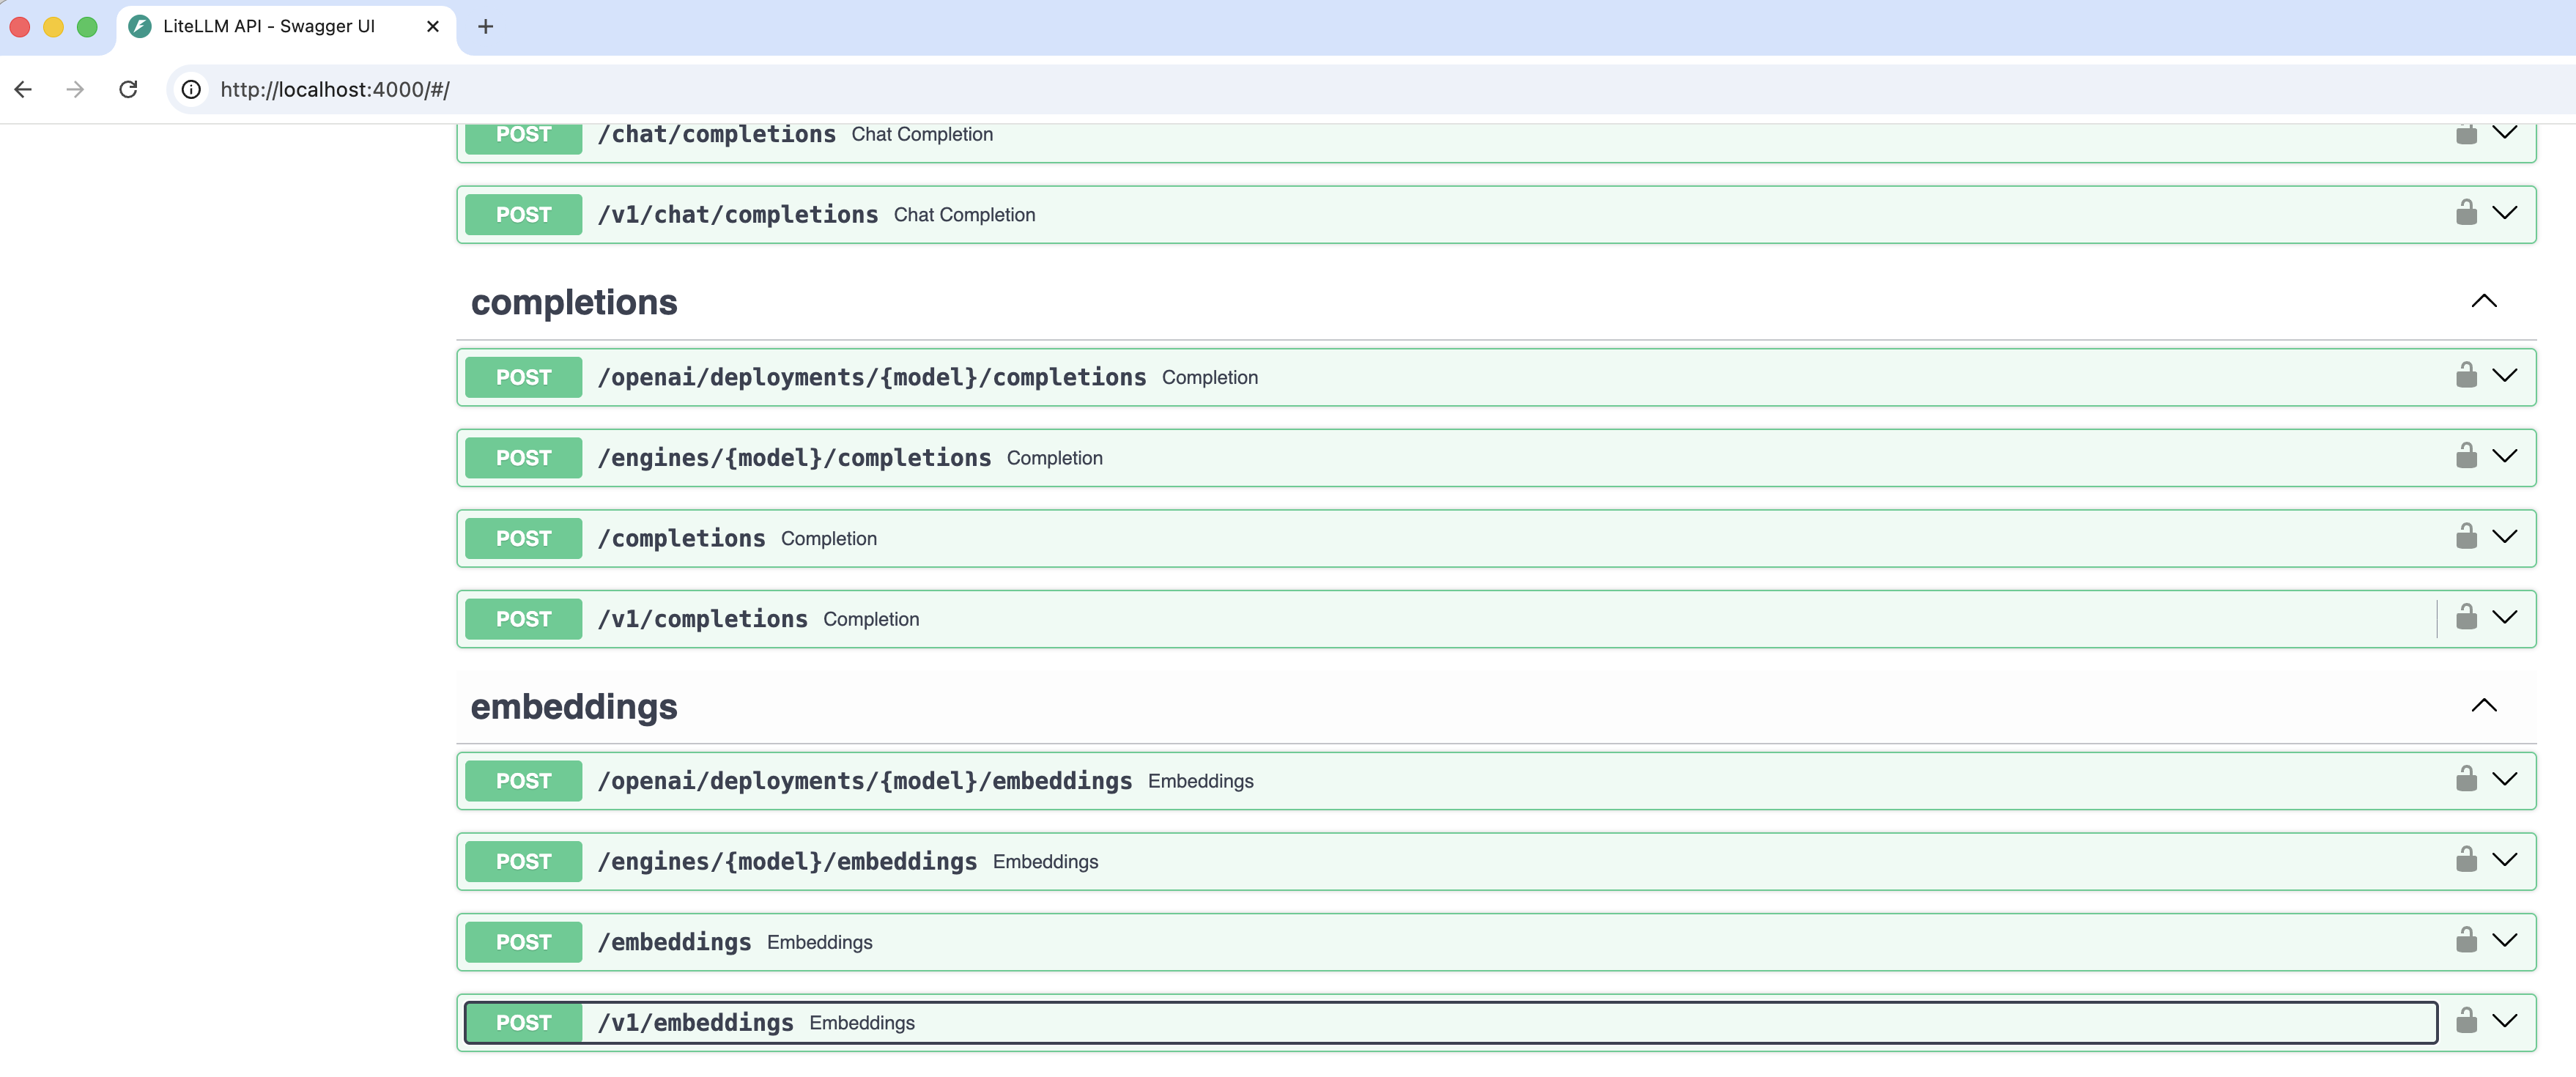Collapse the embeddings section
2576x1077 pixels.
click(2483, 706)
